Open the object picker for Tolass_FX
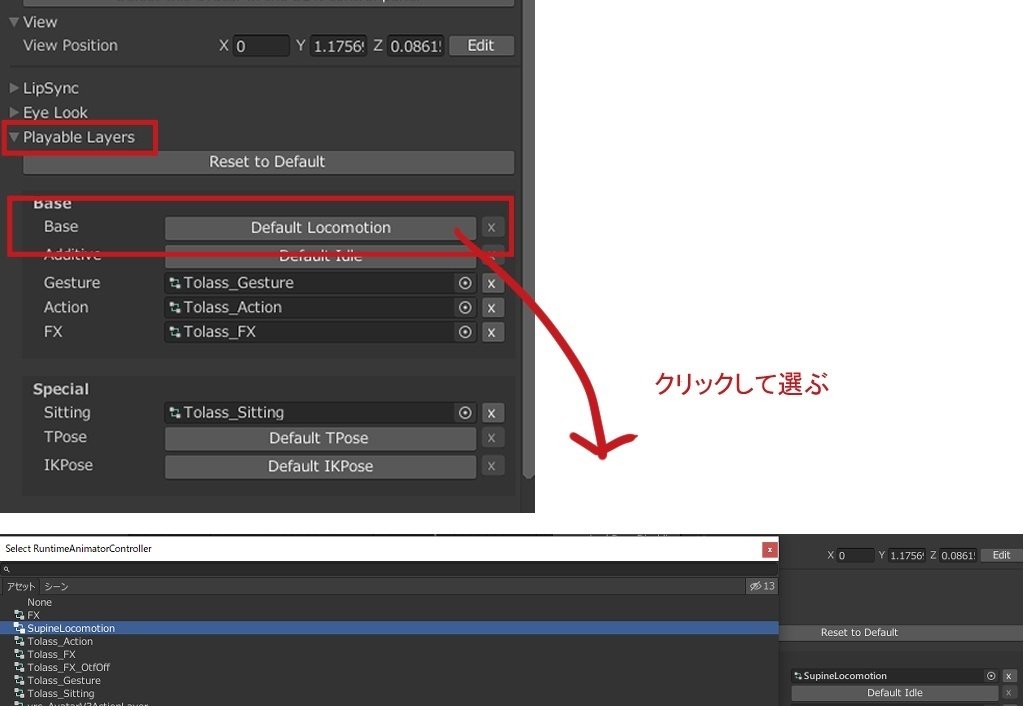1024x710 pixels. point(465,331)
